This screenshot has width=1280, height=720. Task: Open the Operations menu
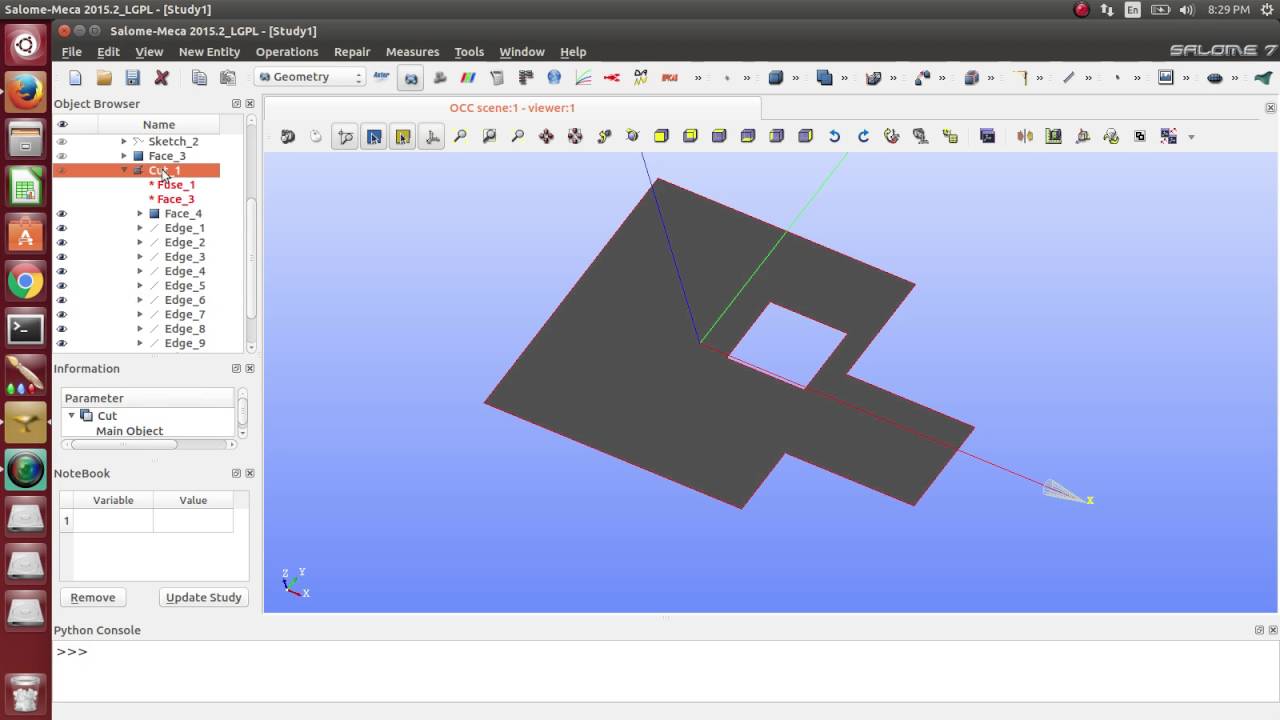pyautogui.click(x=287, y=52)
